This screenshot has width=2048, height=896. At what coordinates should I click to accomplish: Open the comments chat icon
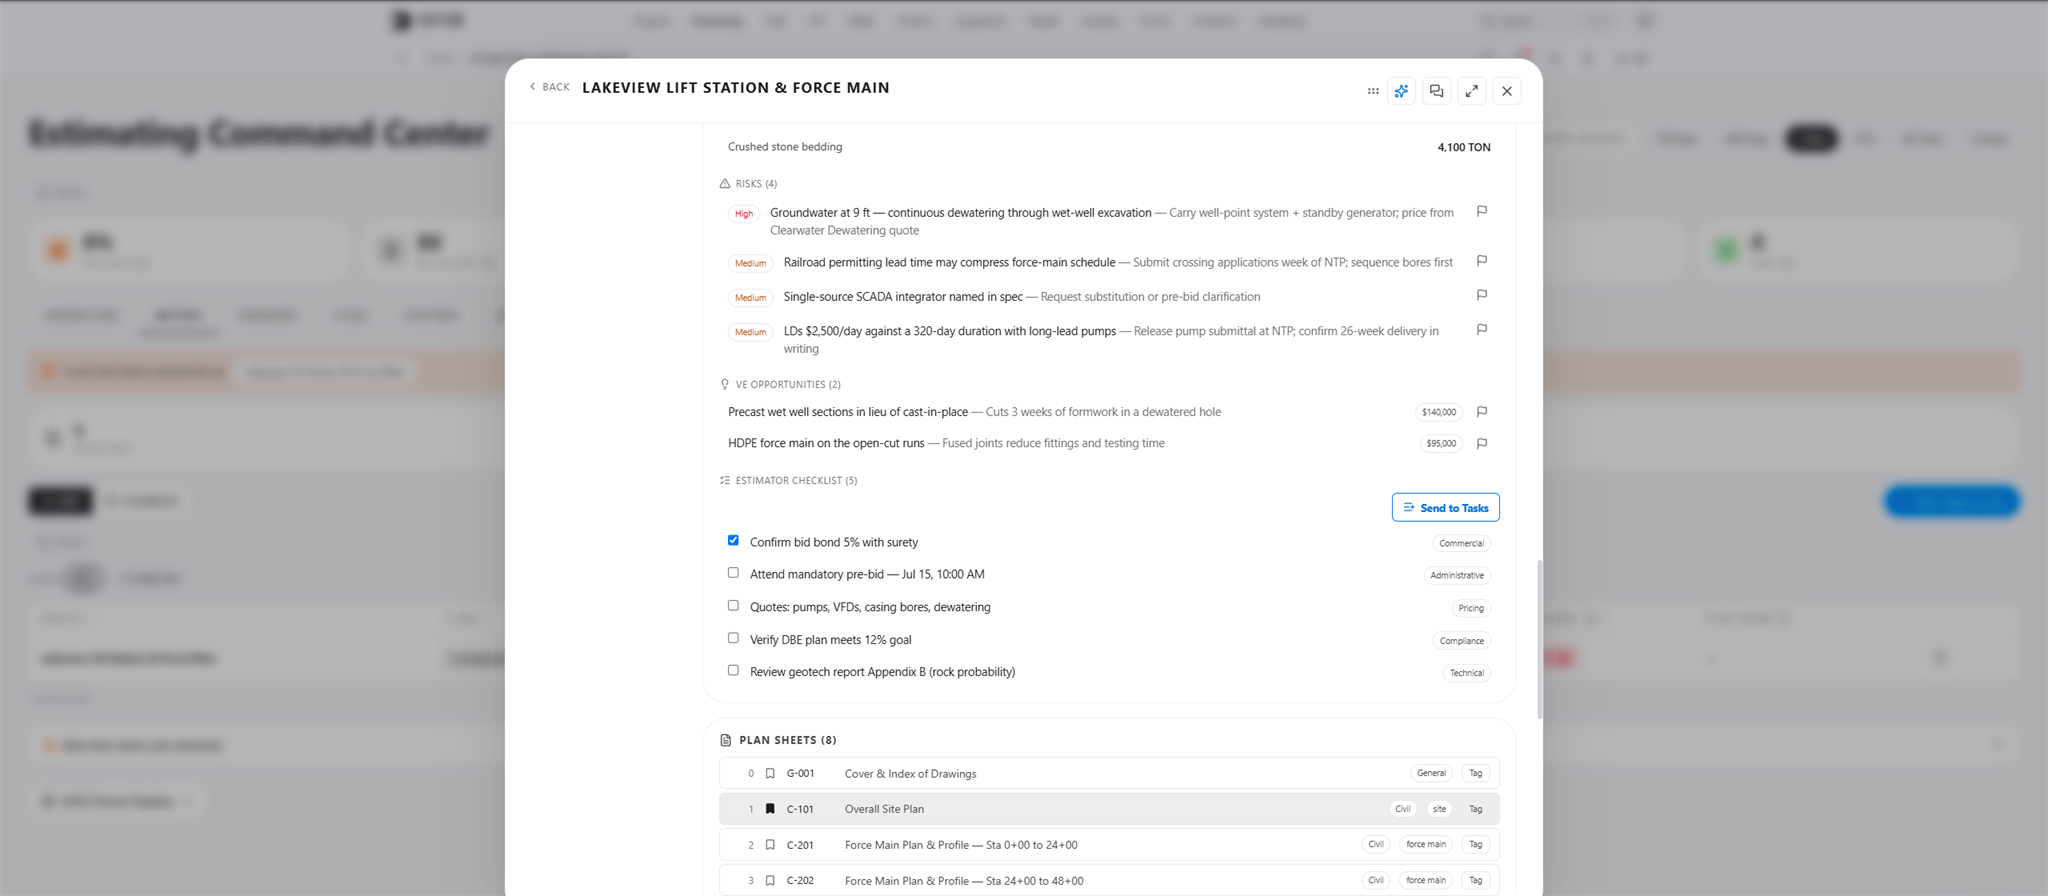tap(1437, 91)
